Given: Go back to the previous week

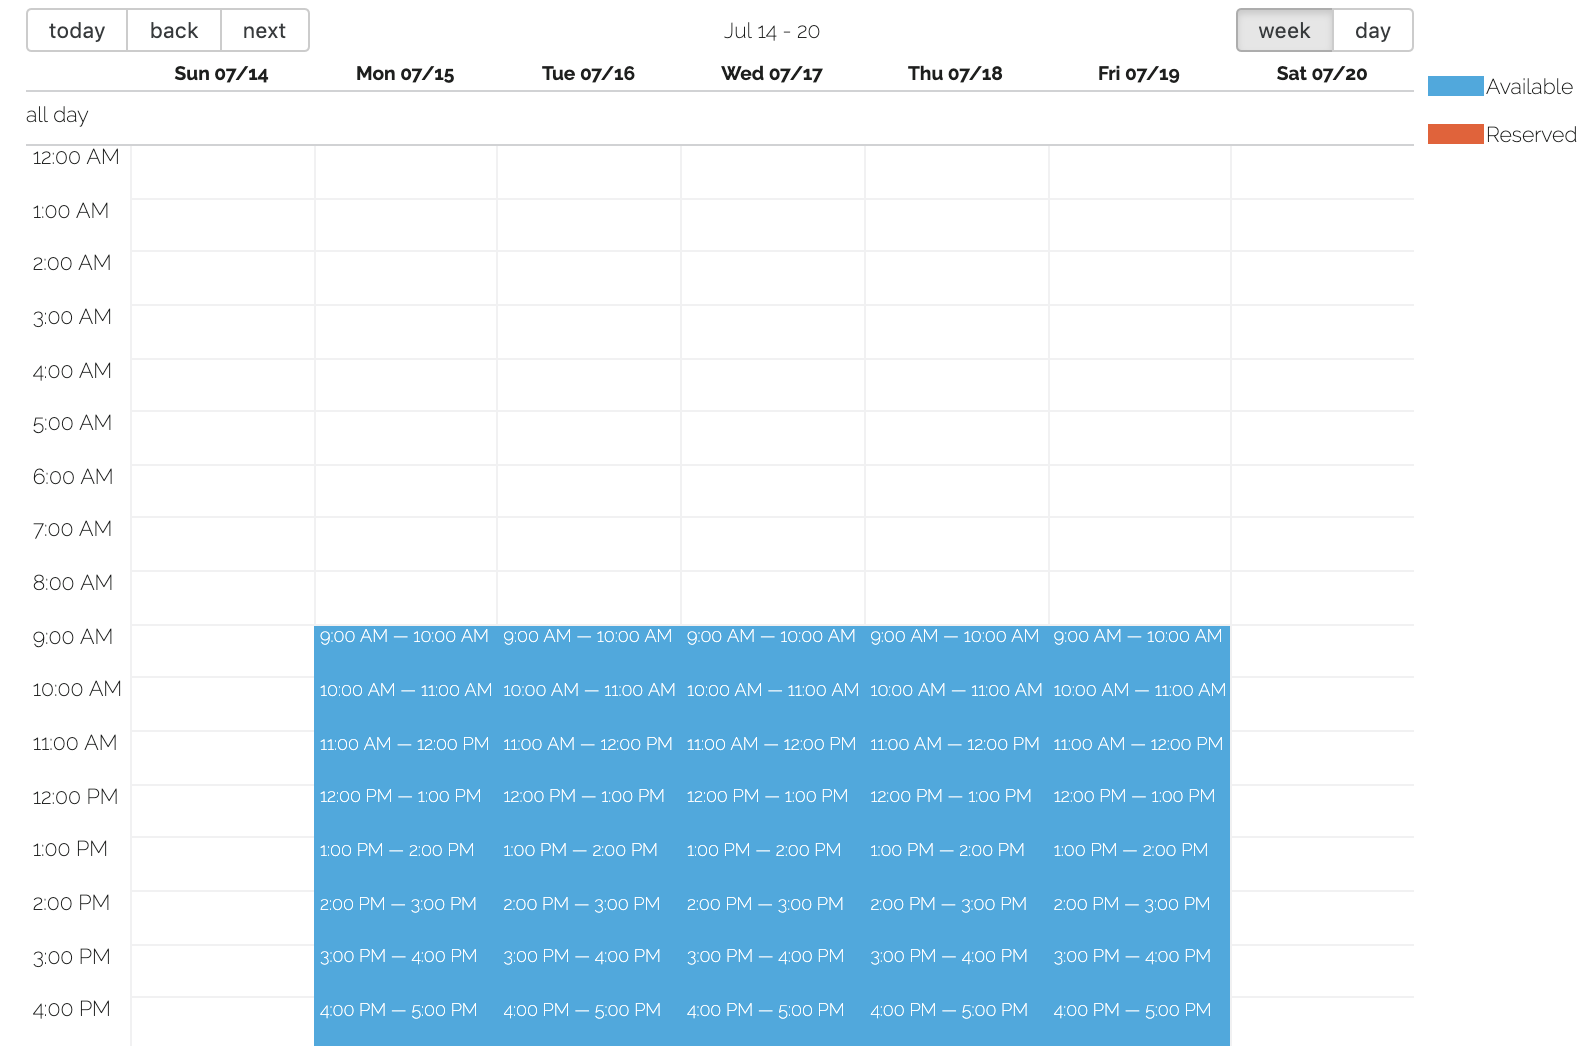Looking at the screenshot, I should [x=174, y=31].
